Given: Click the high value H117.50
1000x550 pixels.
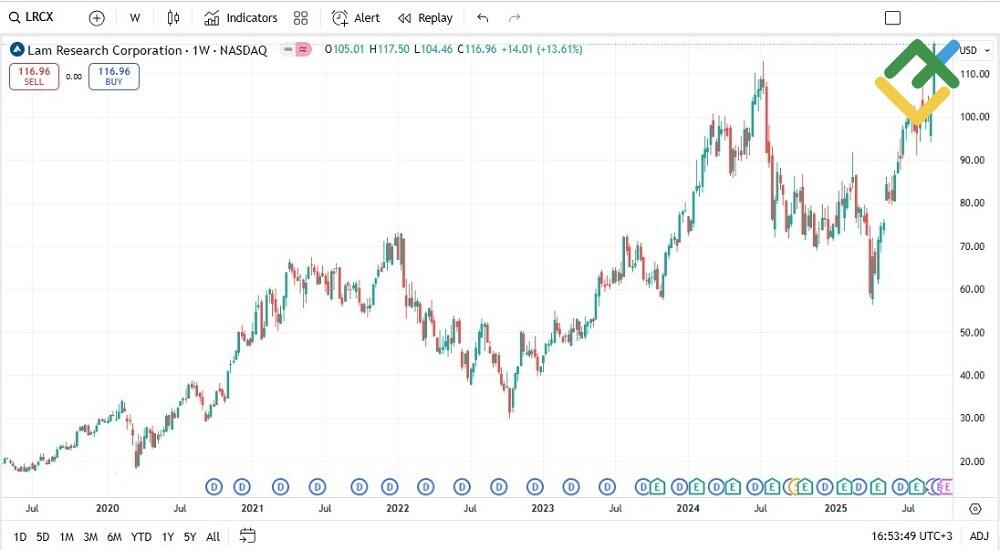Looking at the screenshot, I should coord(390,49).
